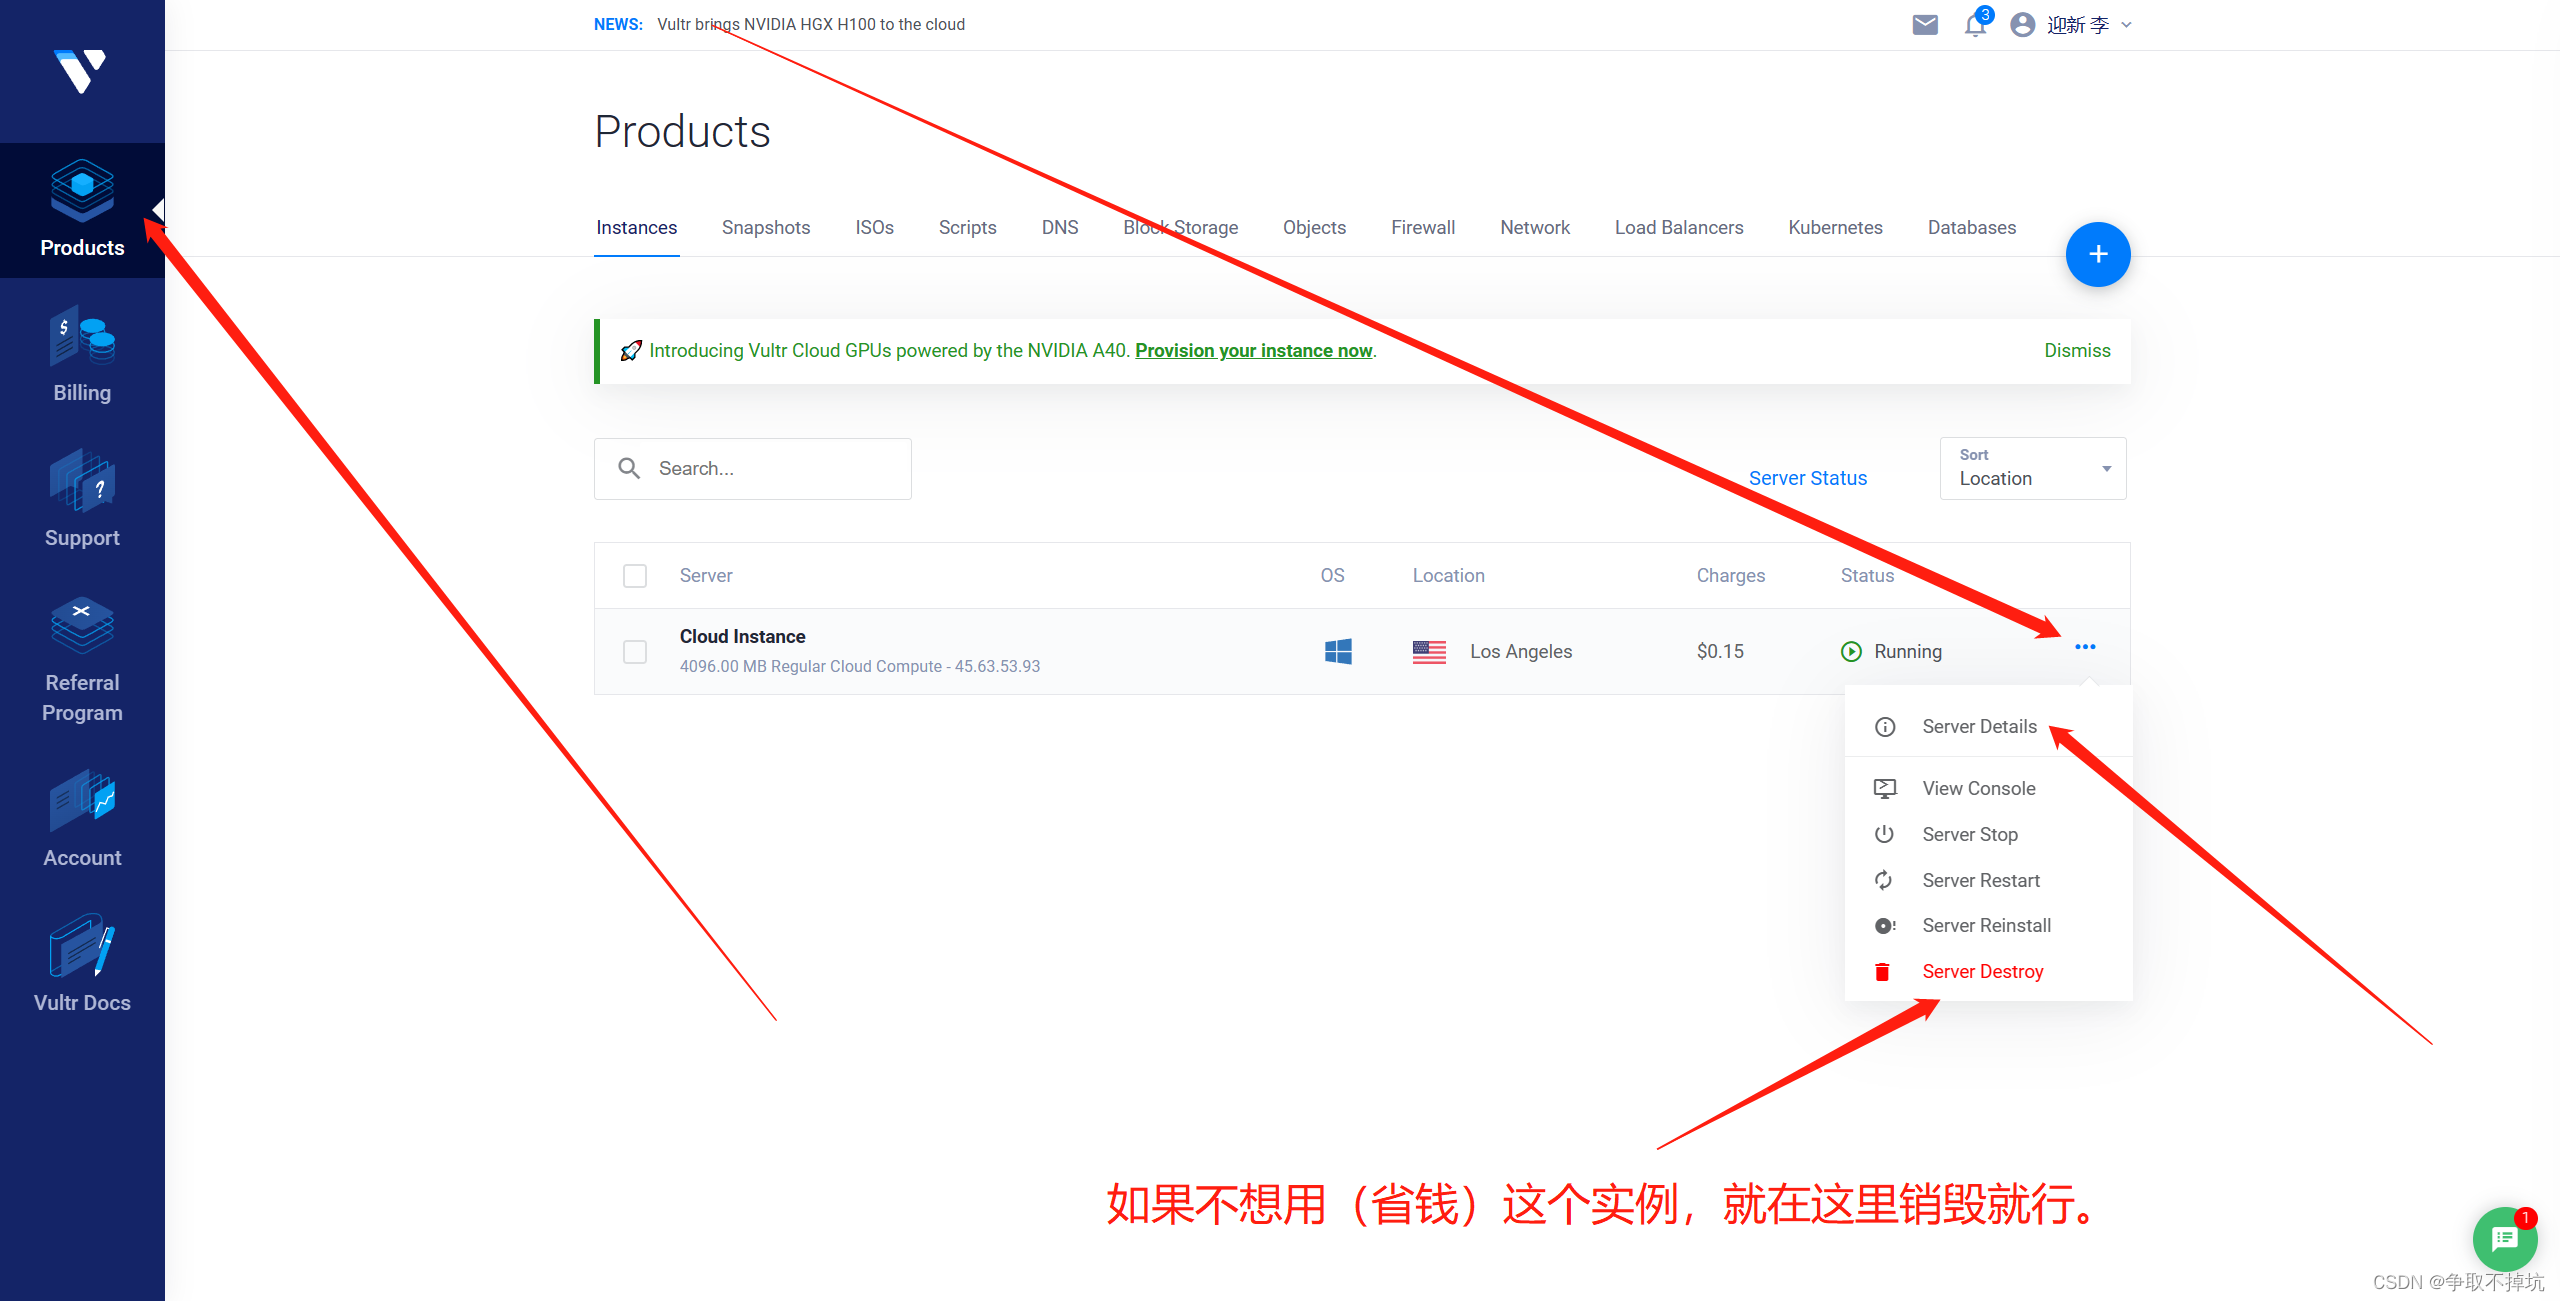2560x1301 pixels.
Task: Open notifications bell with badge
Action: (1976, 24)
